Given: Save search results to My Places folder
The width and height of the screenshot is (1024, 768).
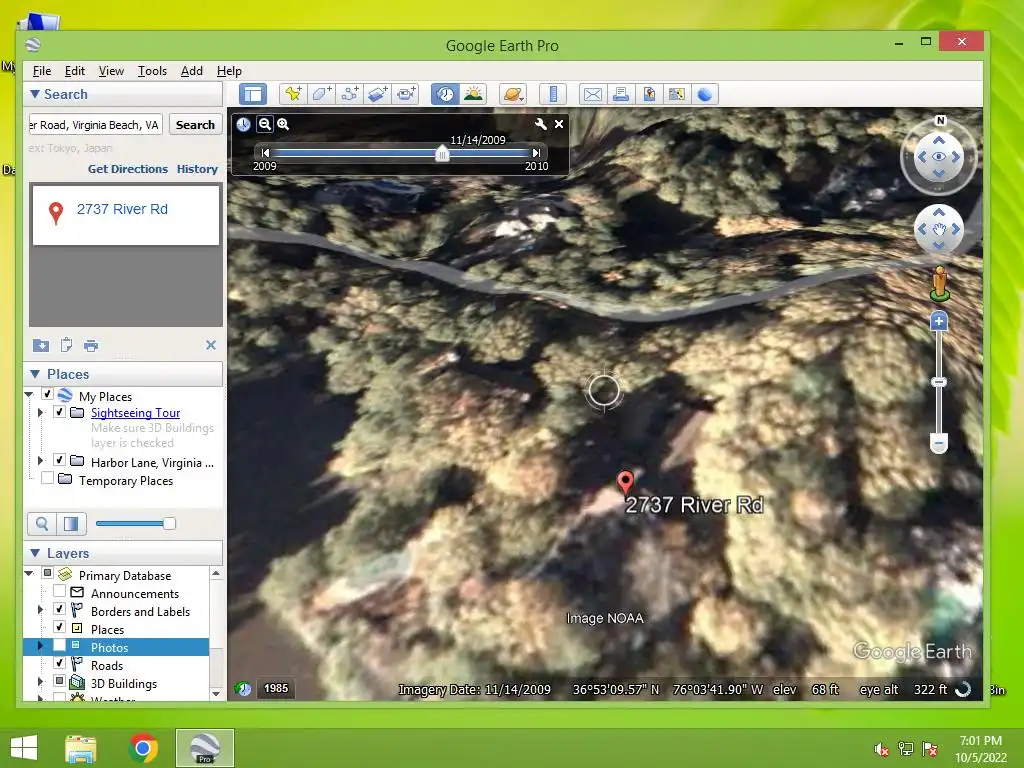Looking at the screenshot, I should pyautogui.click(x=40, y=345).
